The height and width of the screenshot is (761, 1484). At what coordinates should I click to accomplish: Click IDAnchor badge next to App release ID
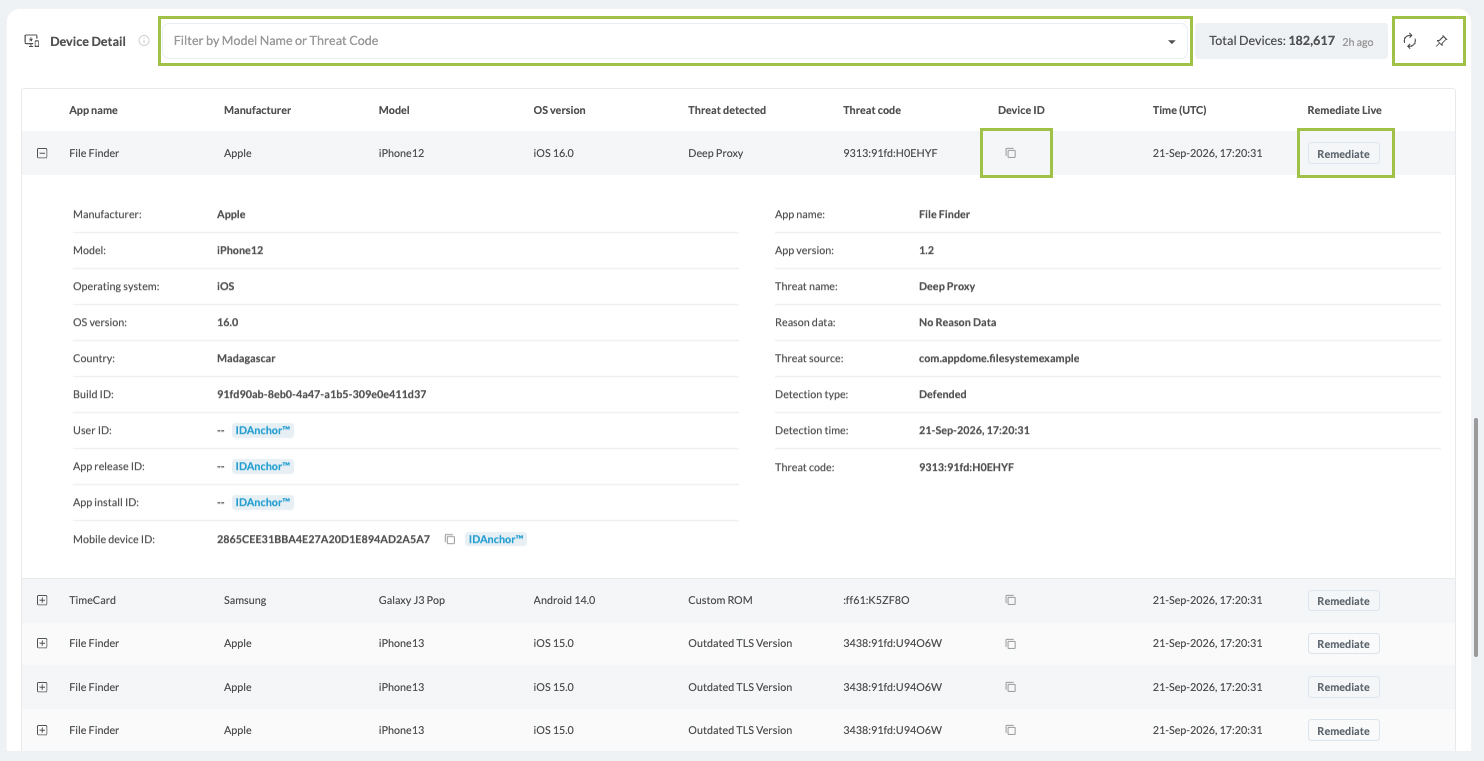[263, 466]
